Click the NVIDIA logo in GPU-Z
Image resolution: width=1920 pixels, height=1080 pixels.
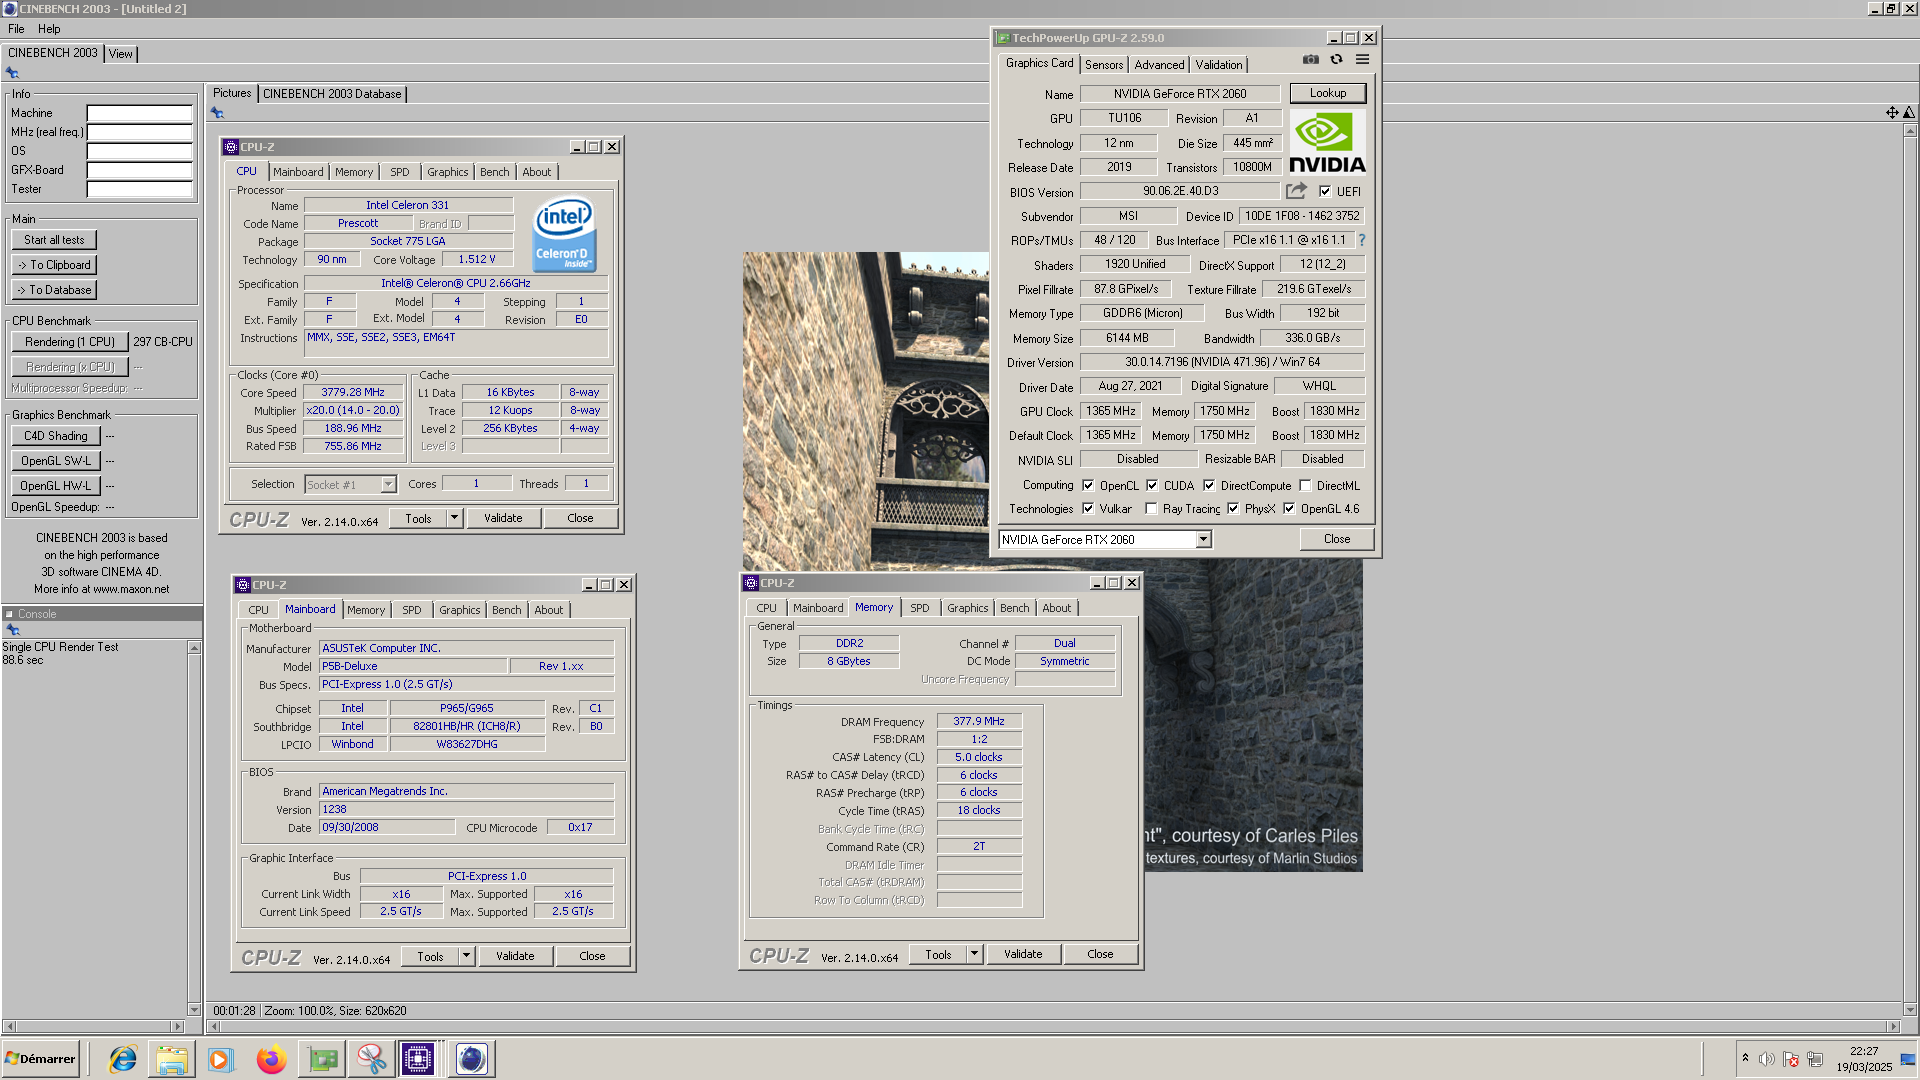1327,142
